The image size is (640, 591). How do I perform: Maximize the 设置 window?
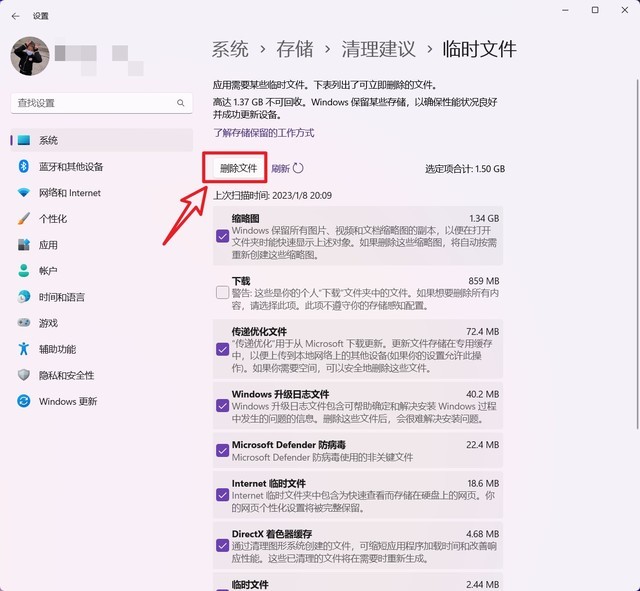[x=595, y=10]
